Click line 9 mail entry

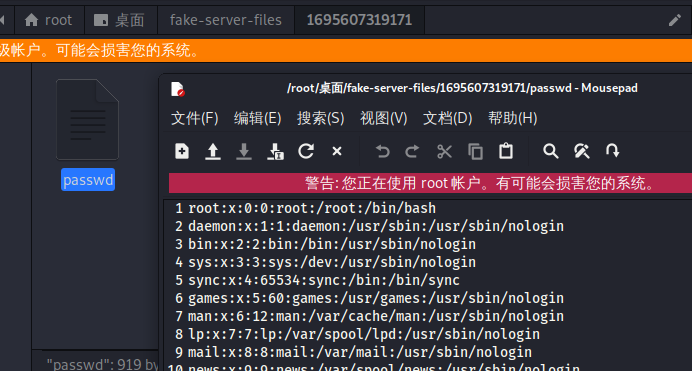pyautogui.click(x=360, y=352)
